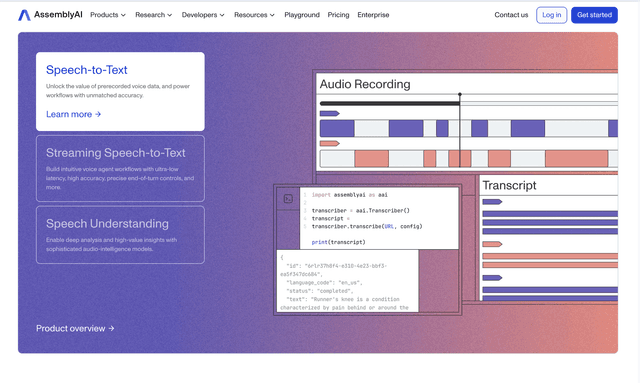
Task: Open the Developers dropdown chevron
Action: click(x=222, y=15)
